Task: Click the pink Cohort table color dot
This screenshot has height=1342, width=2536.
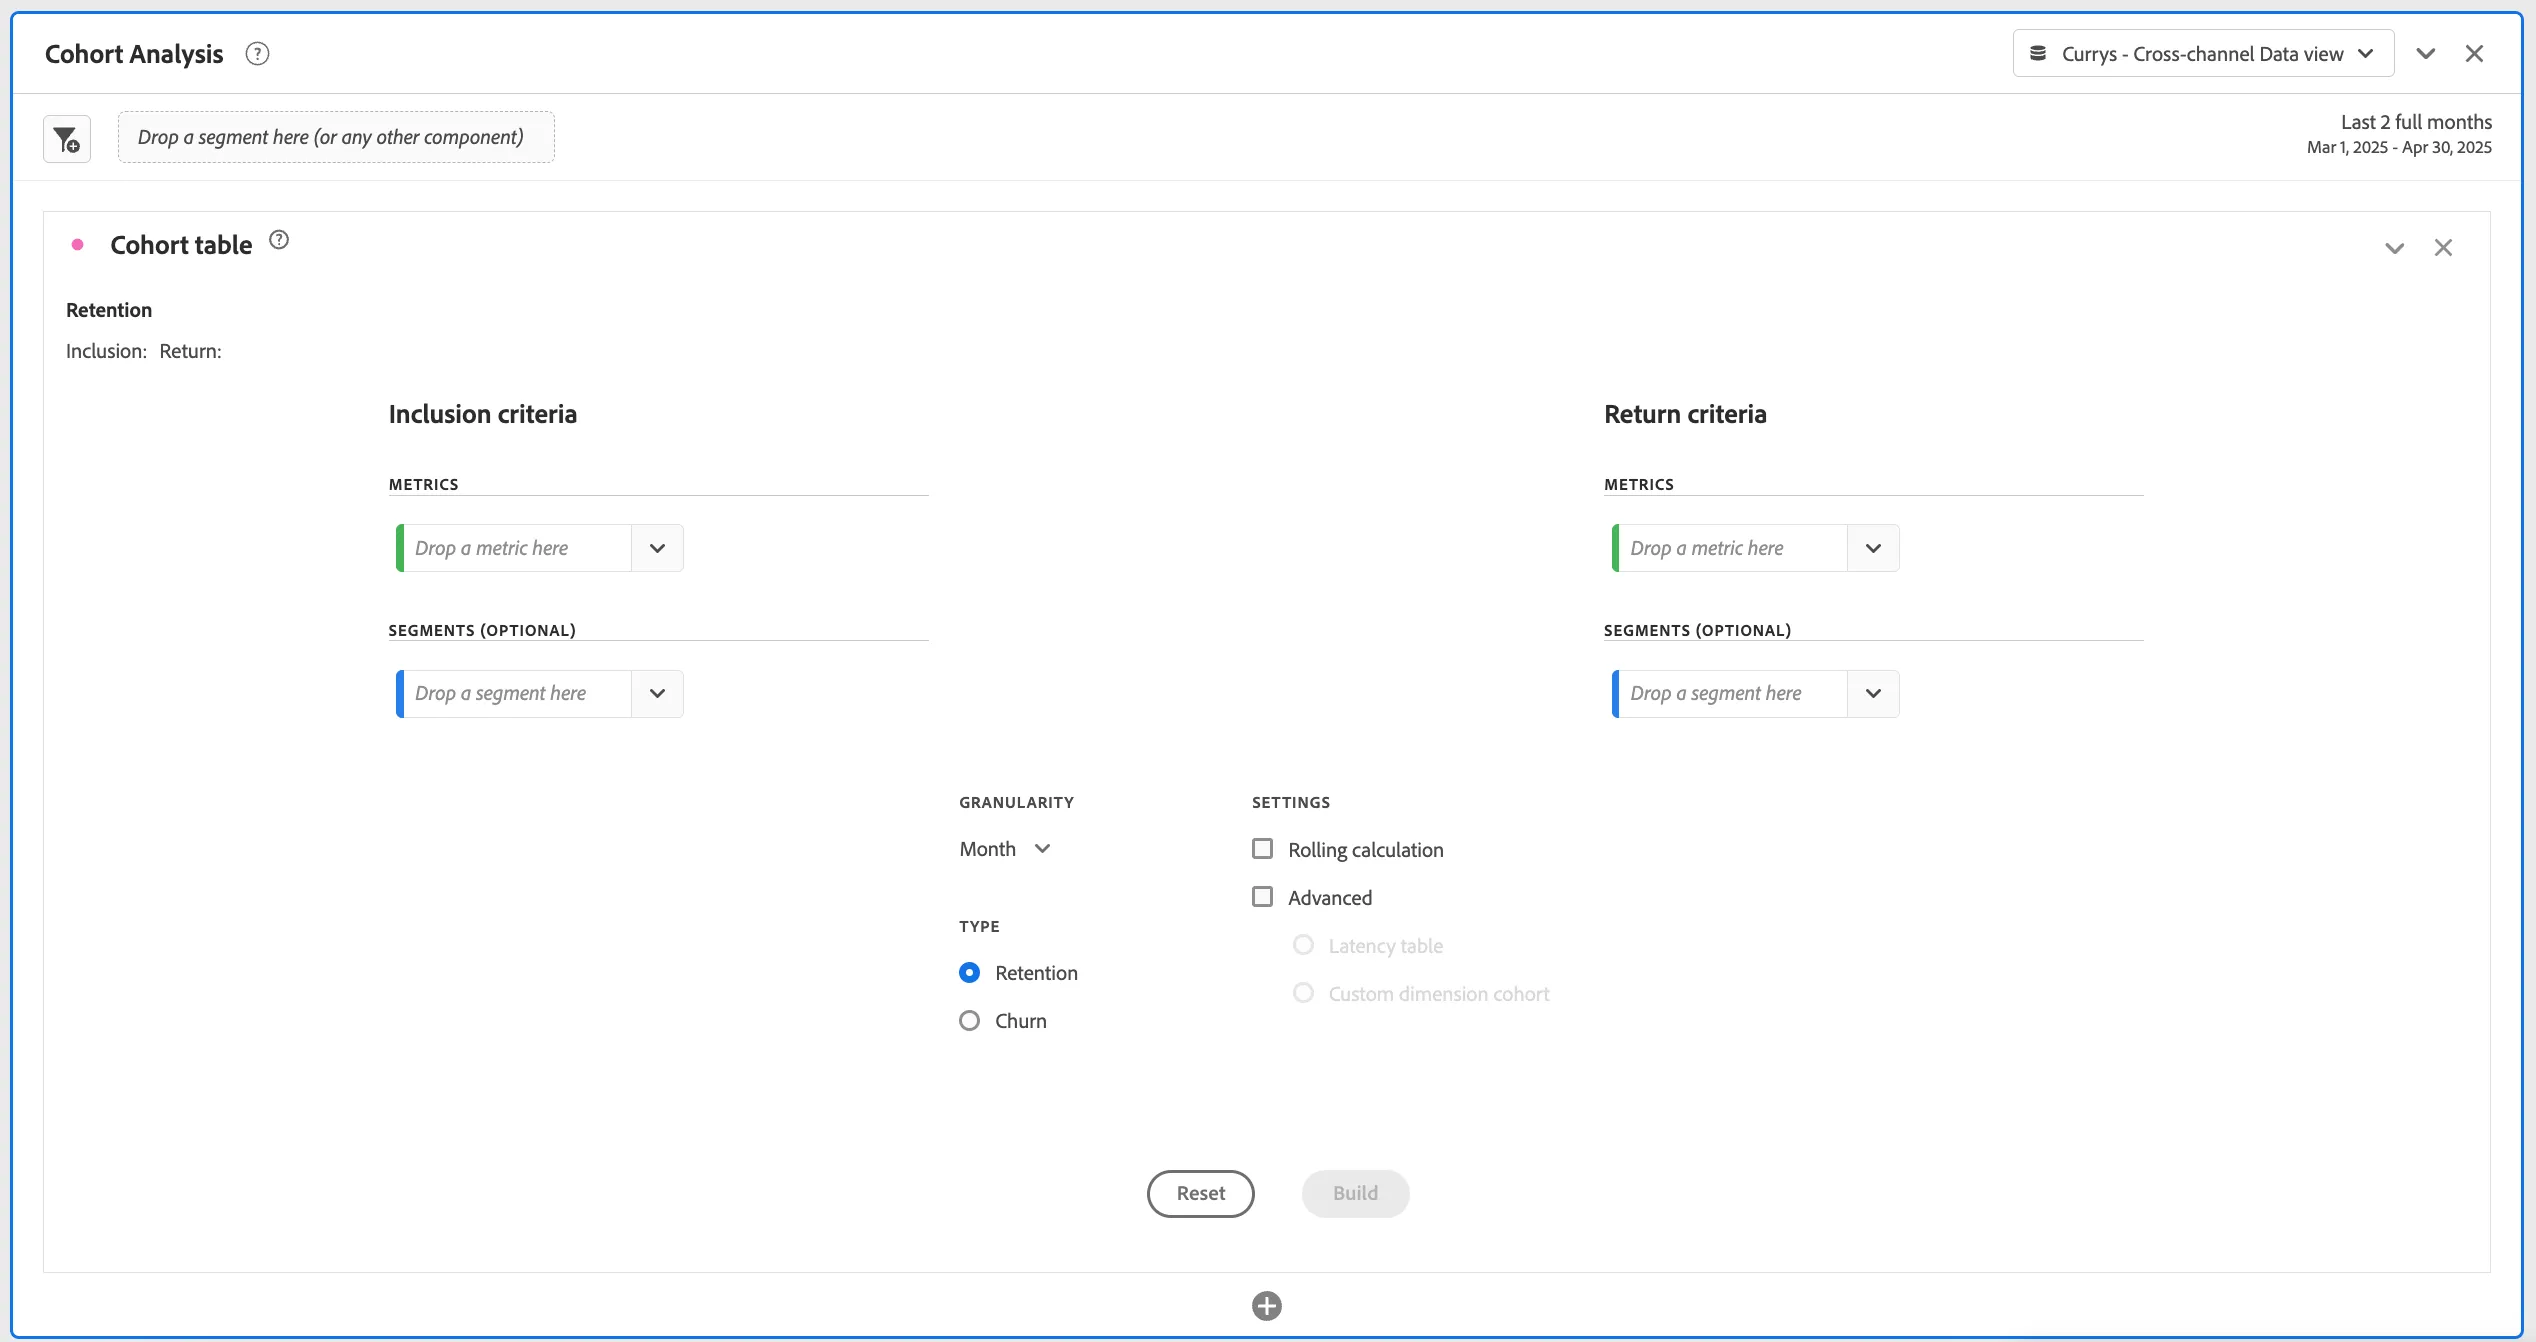Action: coord(77,245)
